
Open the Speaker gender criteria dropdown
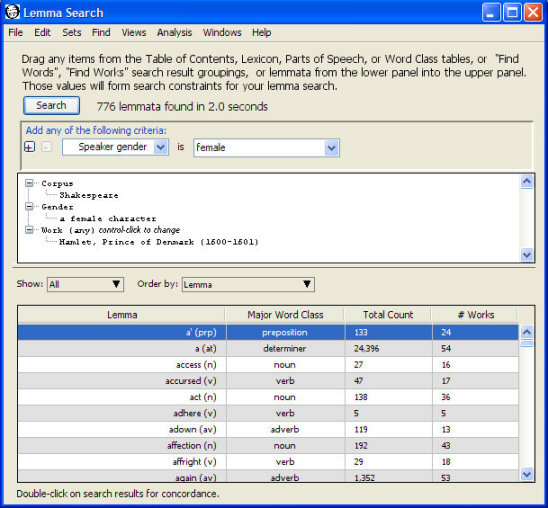[x=160, y=147]
